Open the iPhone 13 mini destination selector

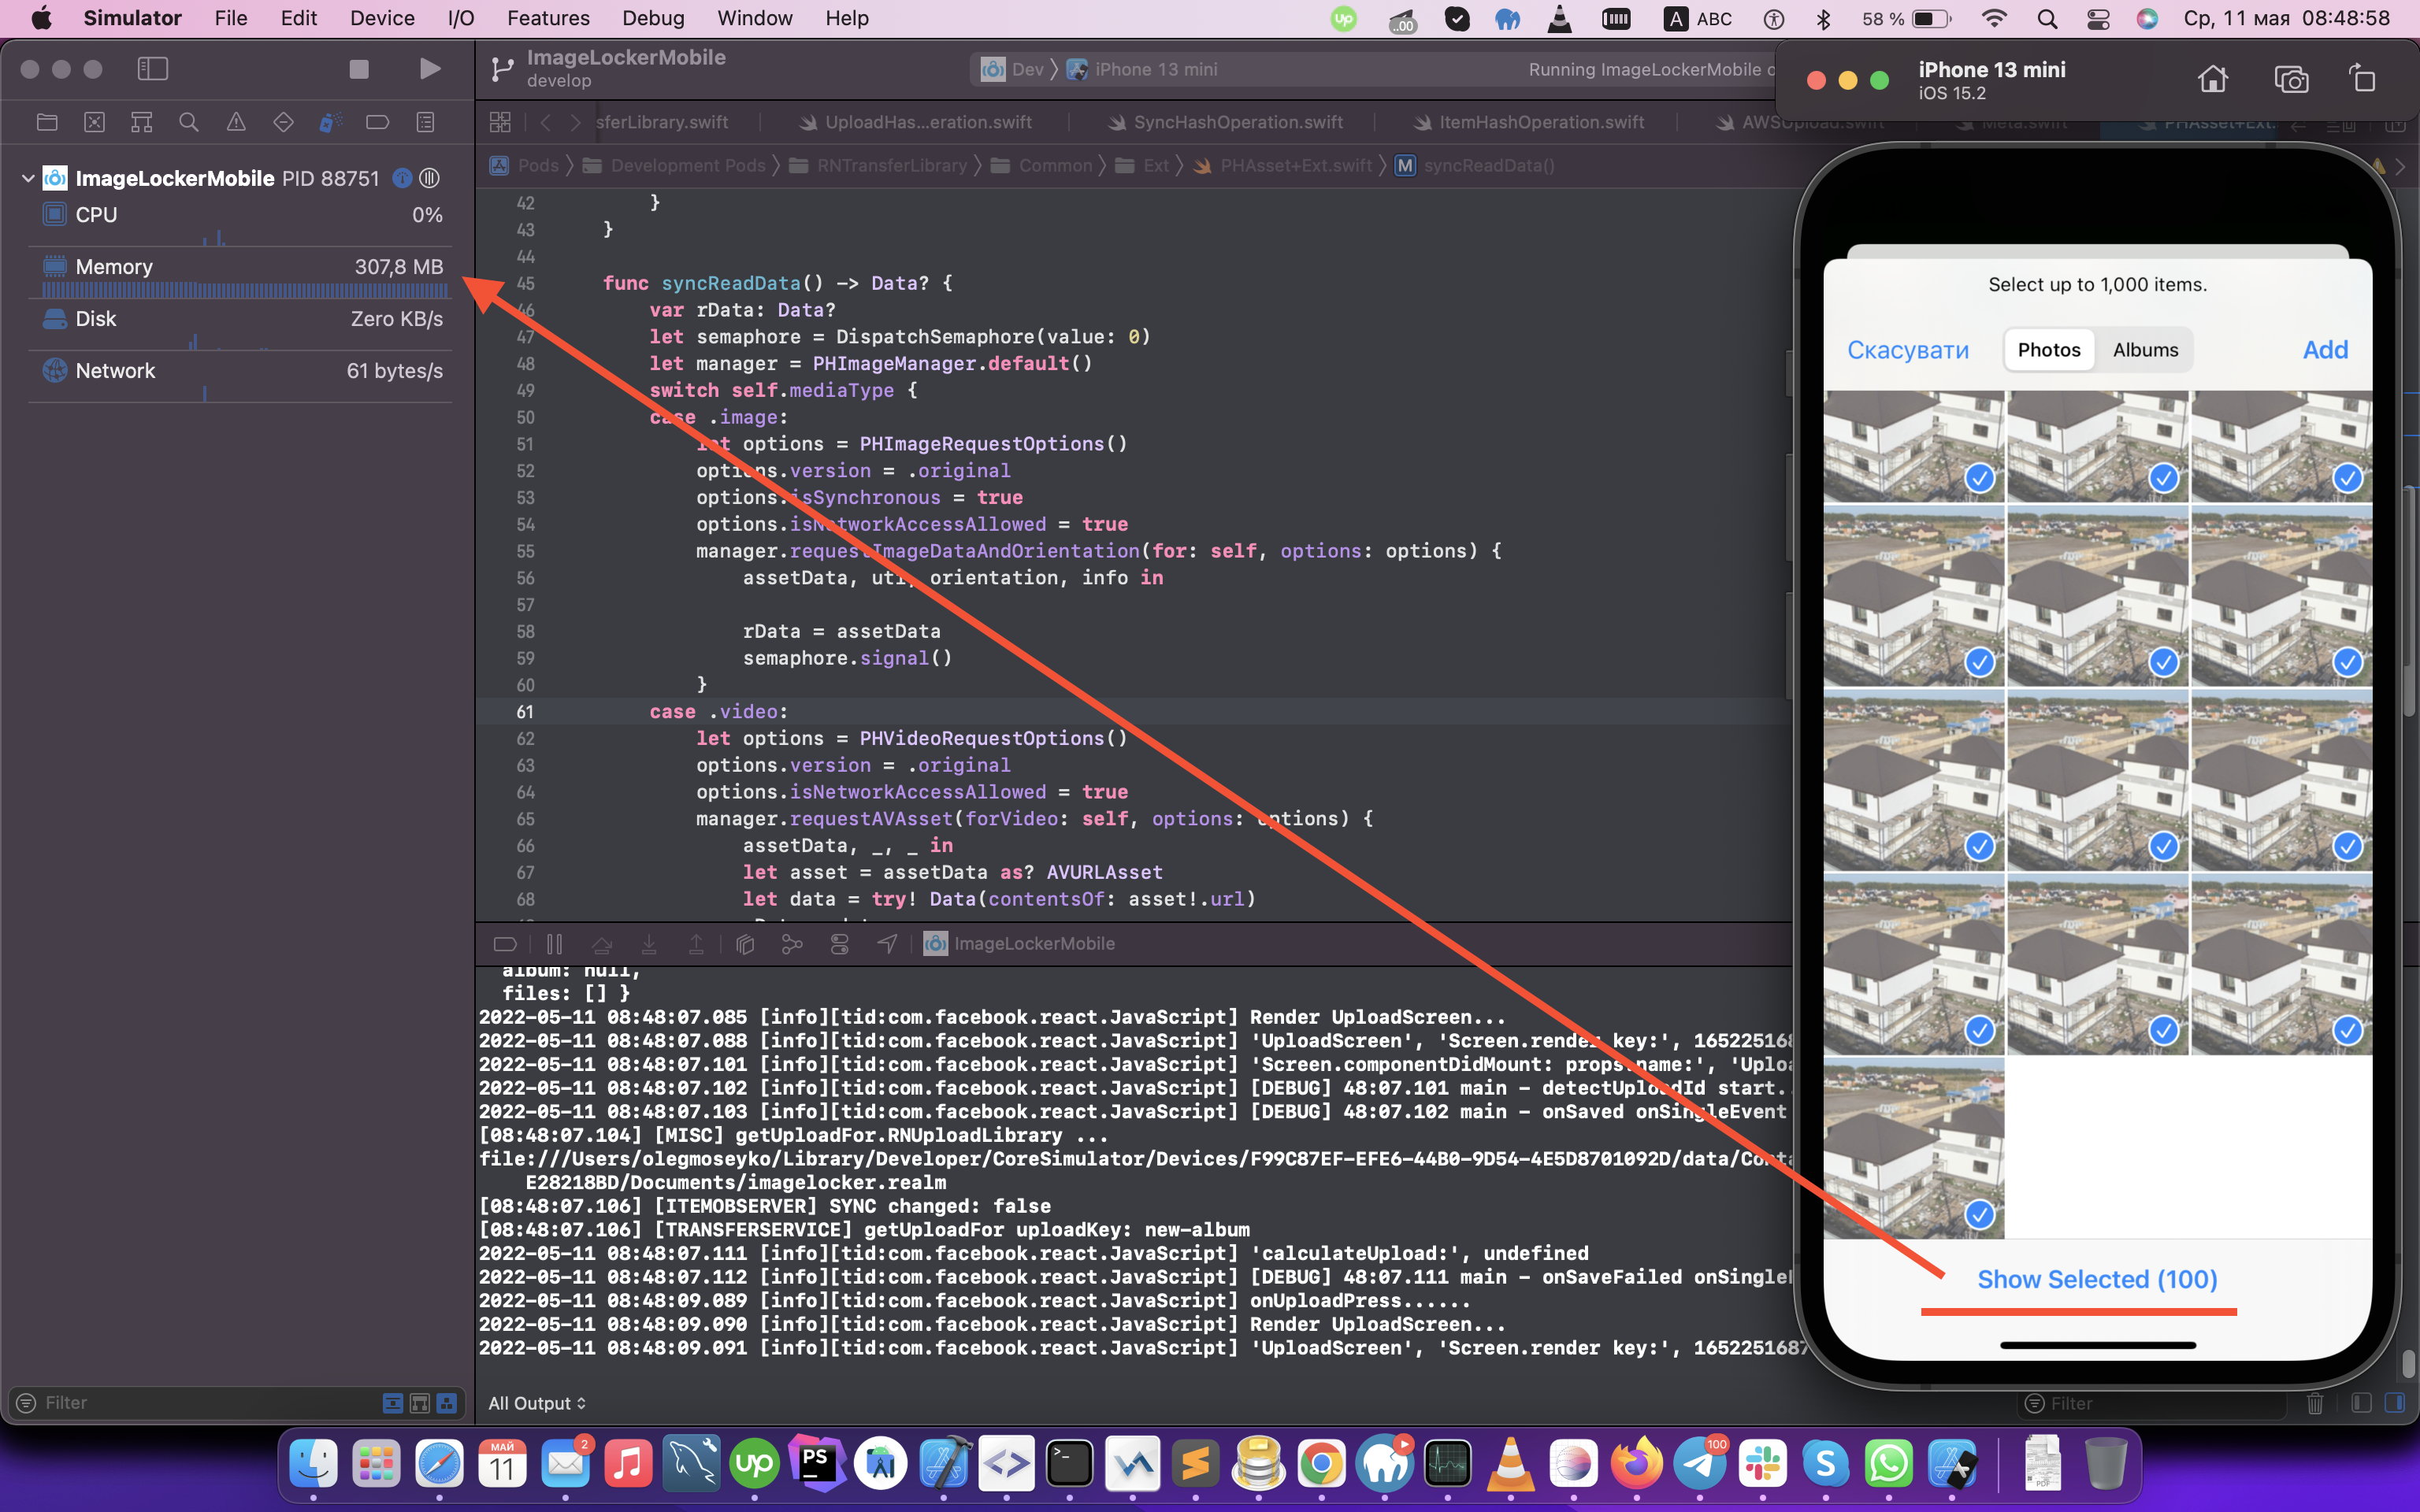tap(1142, 69)
